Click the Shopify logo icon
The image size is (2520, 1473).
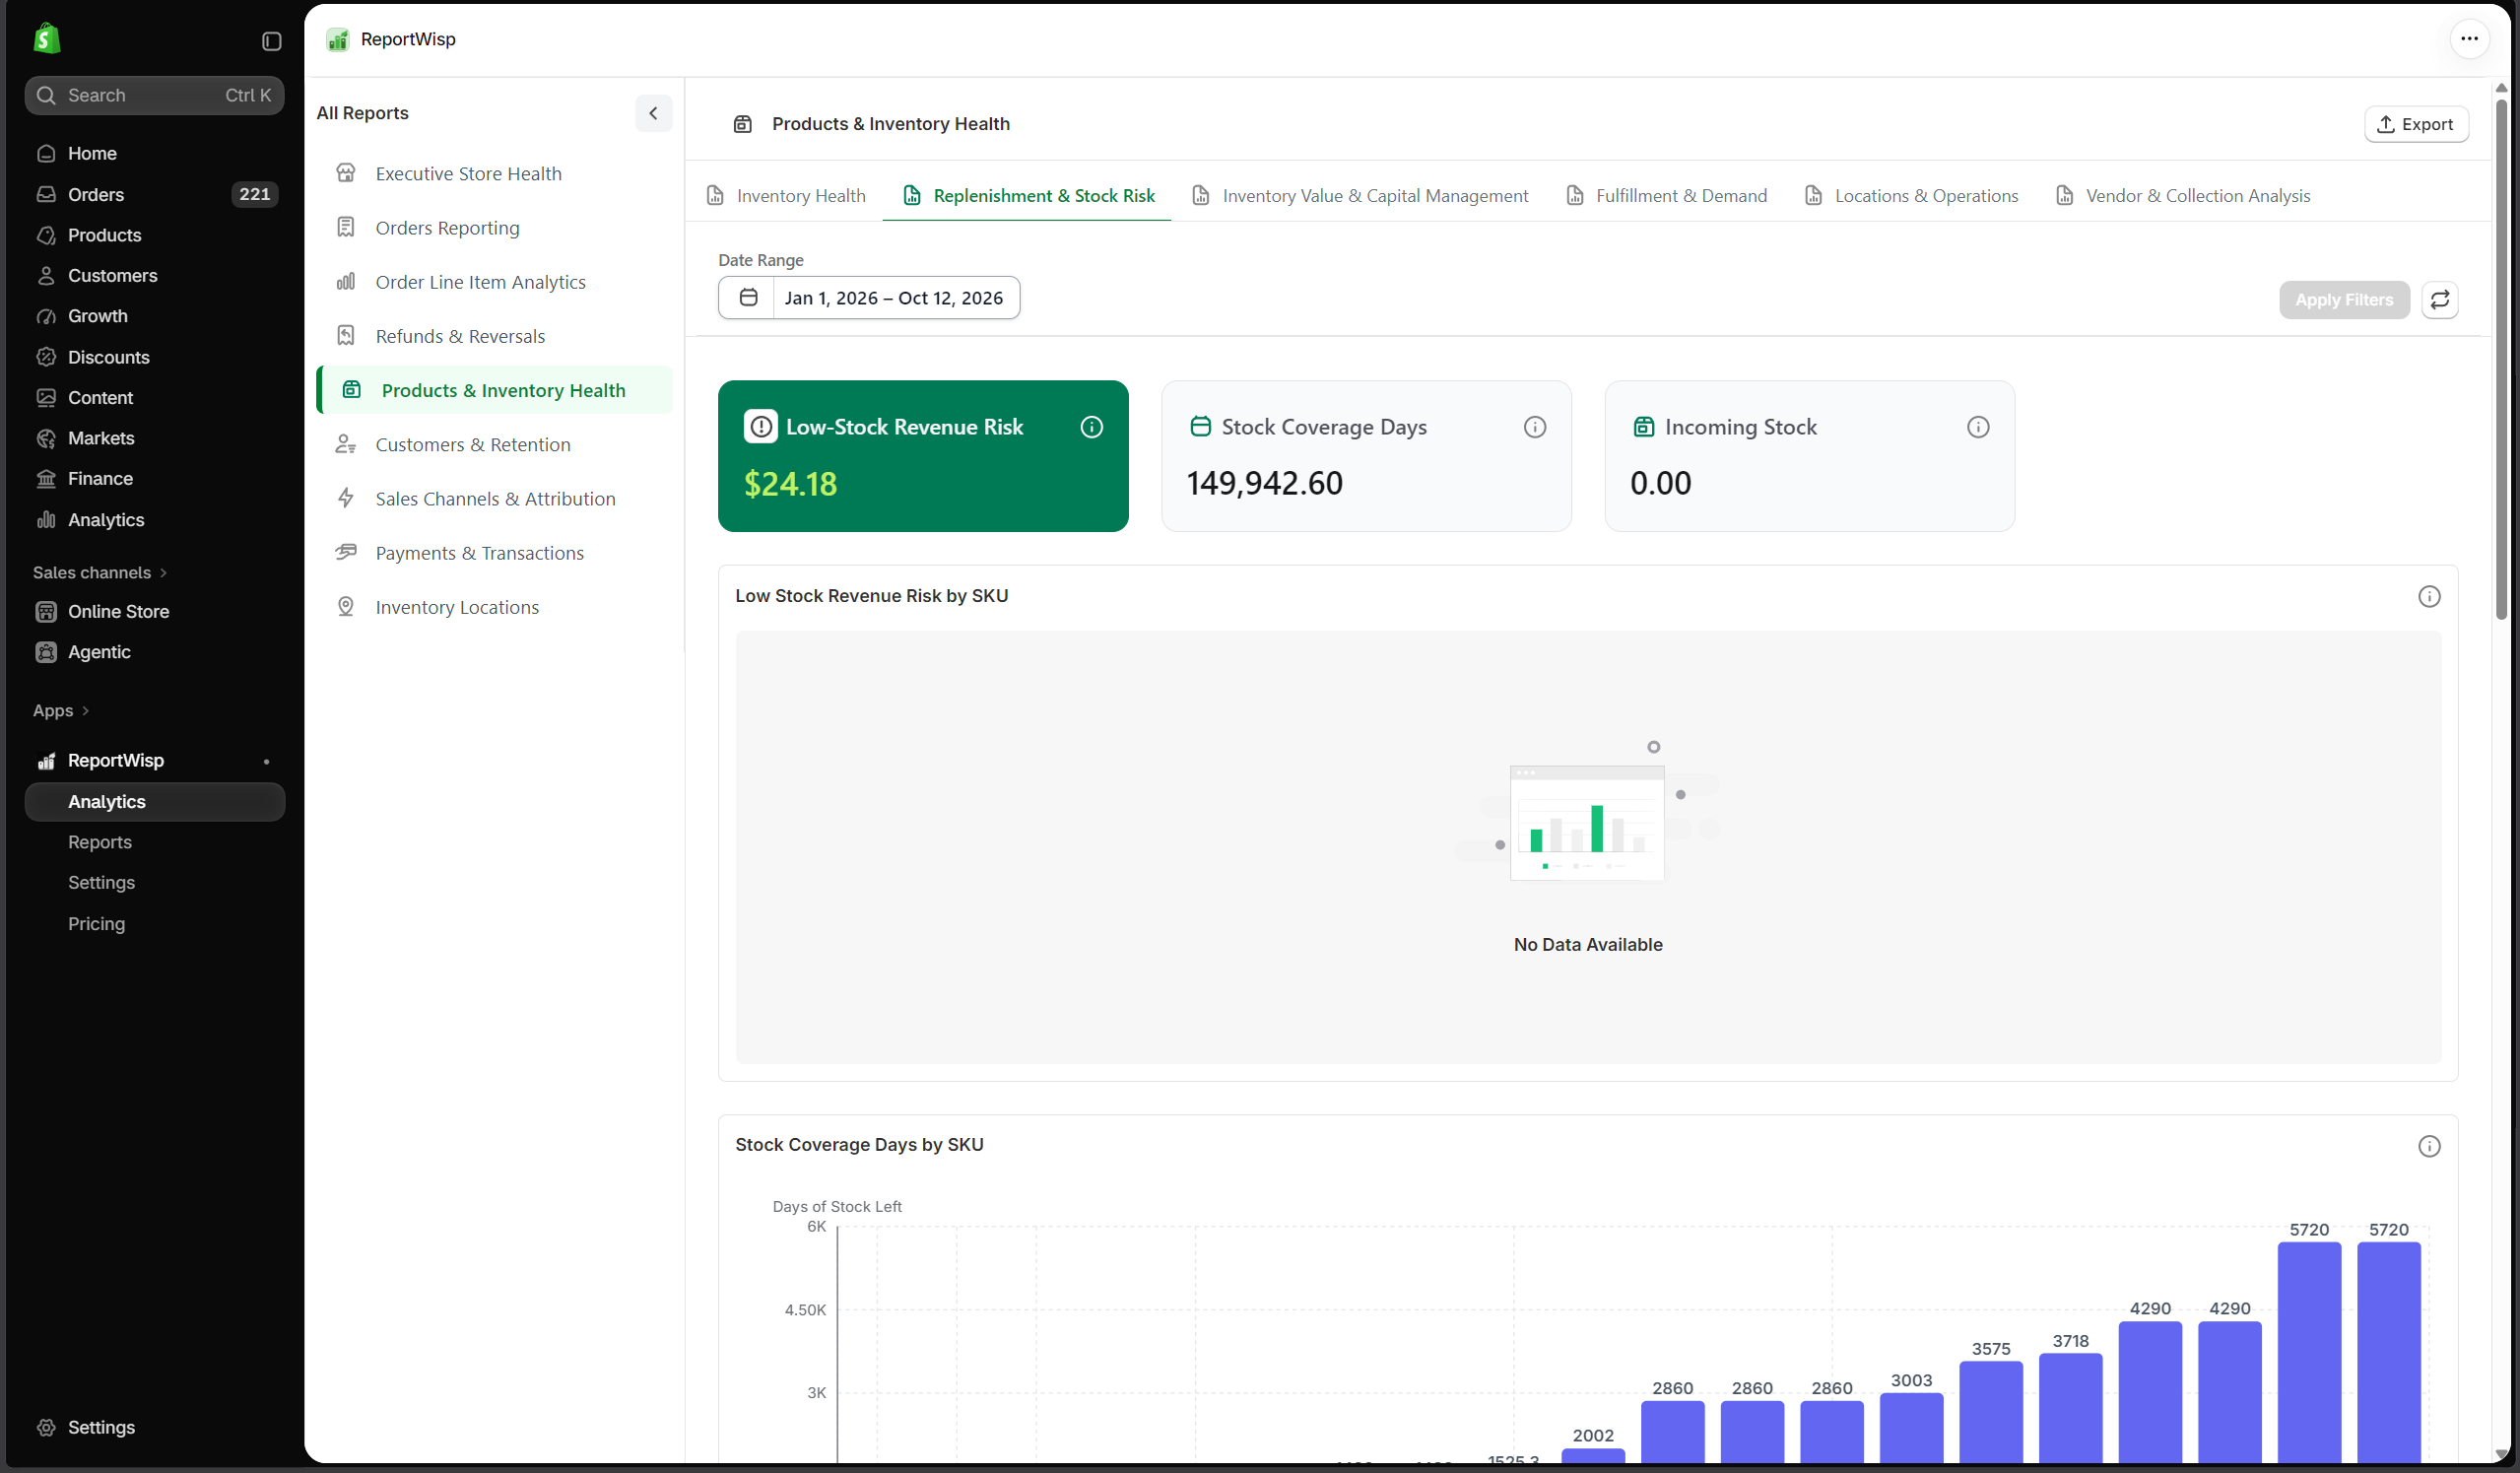[x=47, y=39]
